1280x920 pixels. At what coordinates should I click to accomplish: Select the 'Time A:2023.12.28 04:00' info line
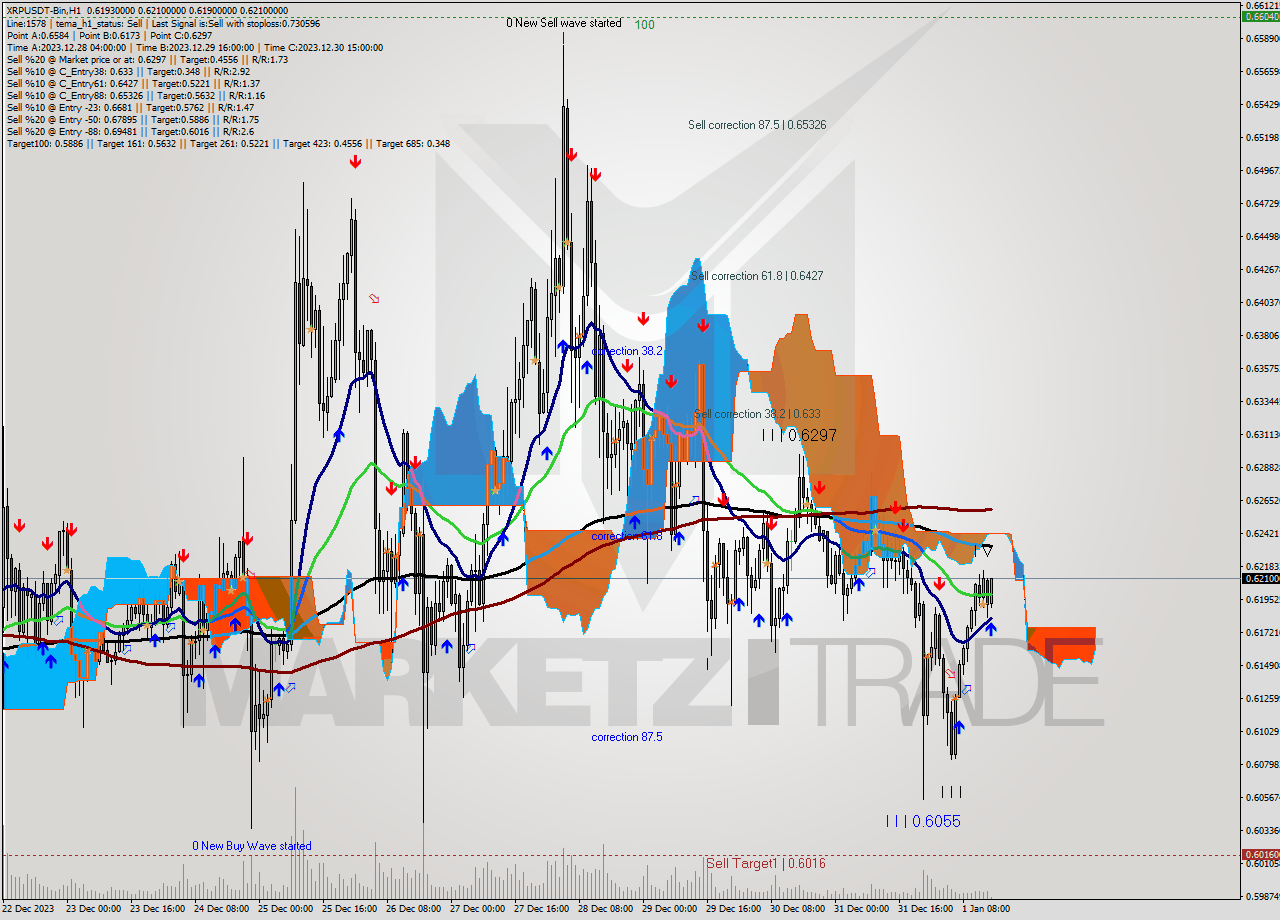coord(194,47)
